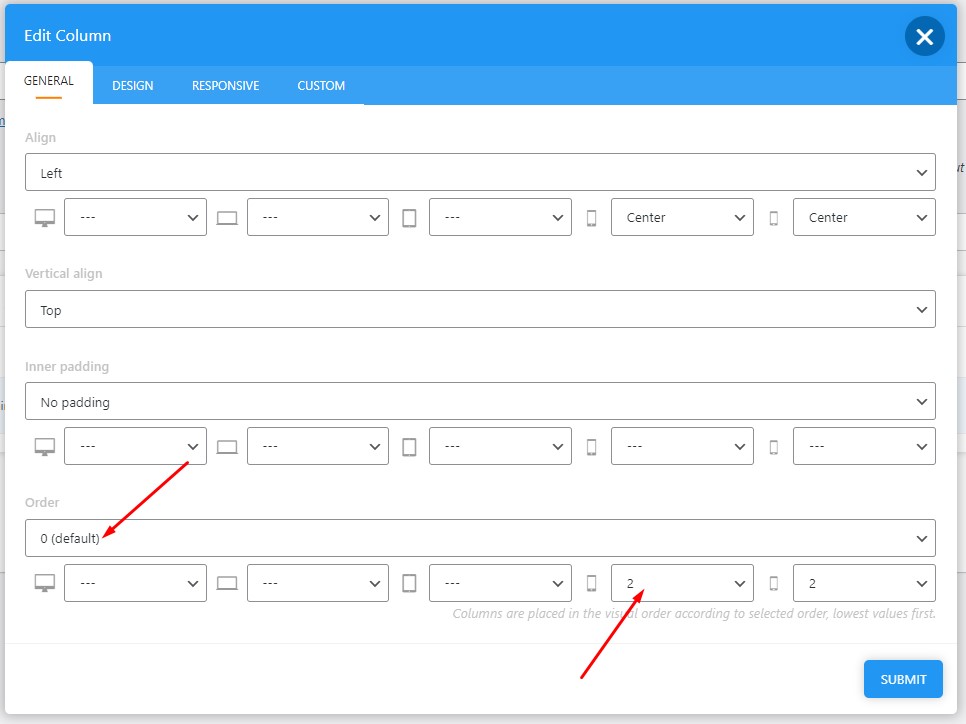Open the desktop Order dropdown

point(136,583)
